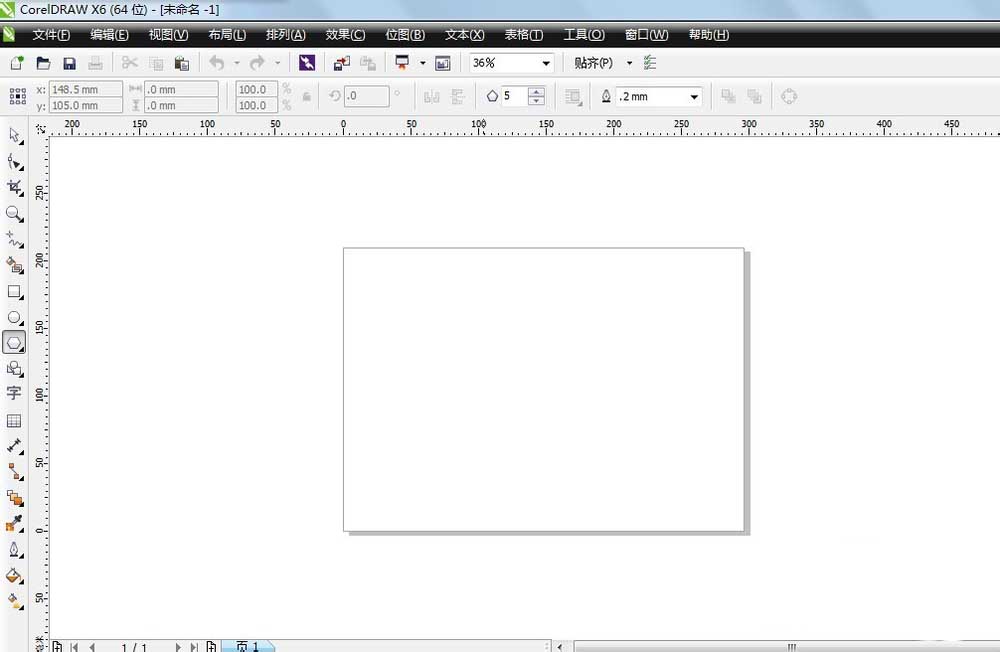This screenshot has height=652, width=1000.
Task: Open the 文件(F) menu
Action: click(x=51, y=35)
